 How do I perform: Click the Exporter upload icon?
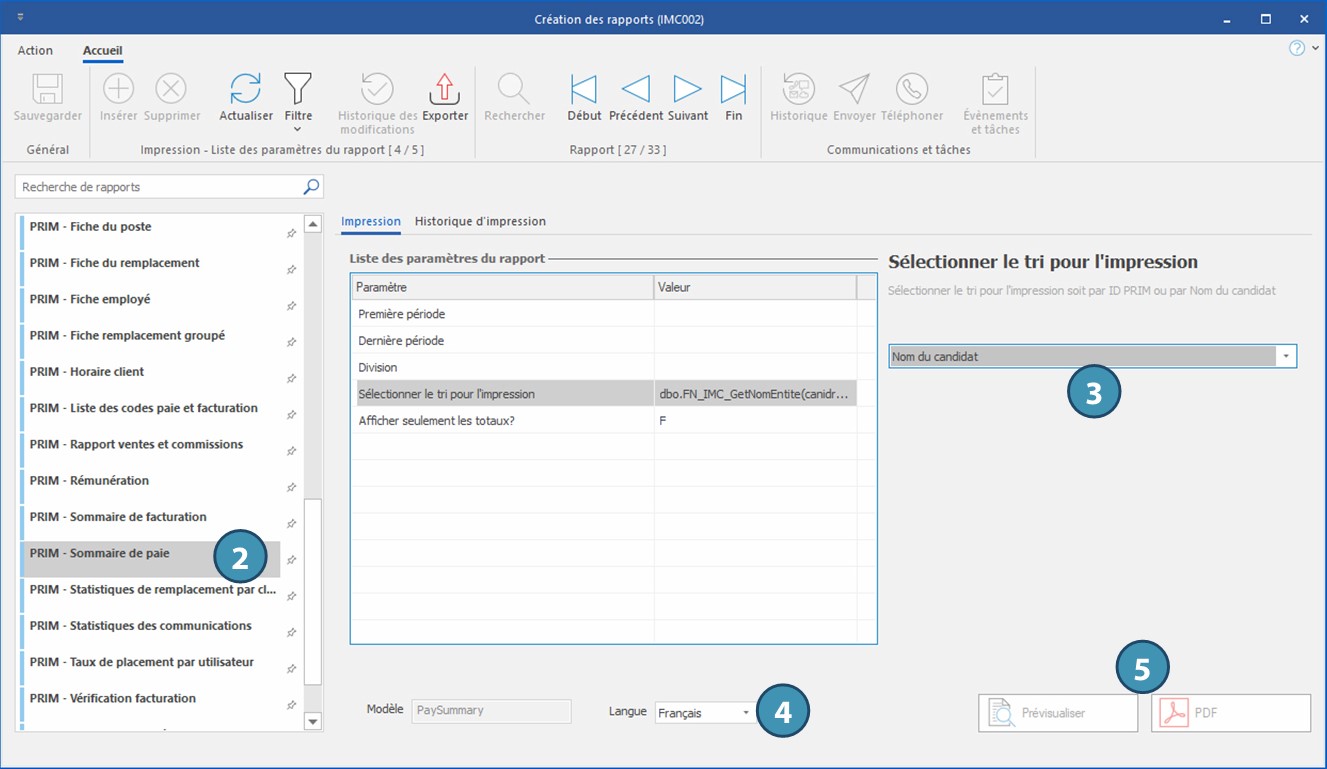click(x=445, y=90)
